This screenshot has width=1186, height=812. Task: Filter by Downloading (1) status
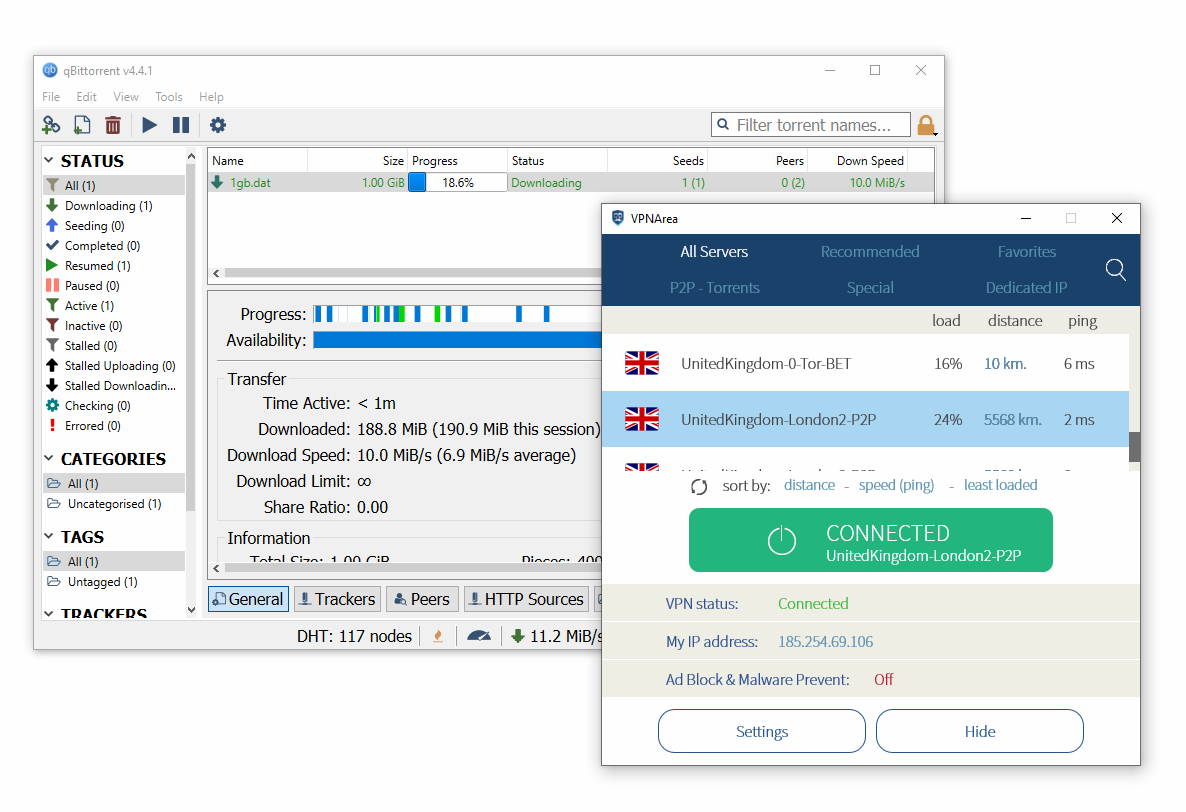click(108, 206)
